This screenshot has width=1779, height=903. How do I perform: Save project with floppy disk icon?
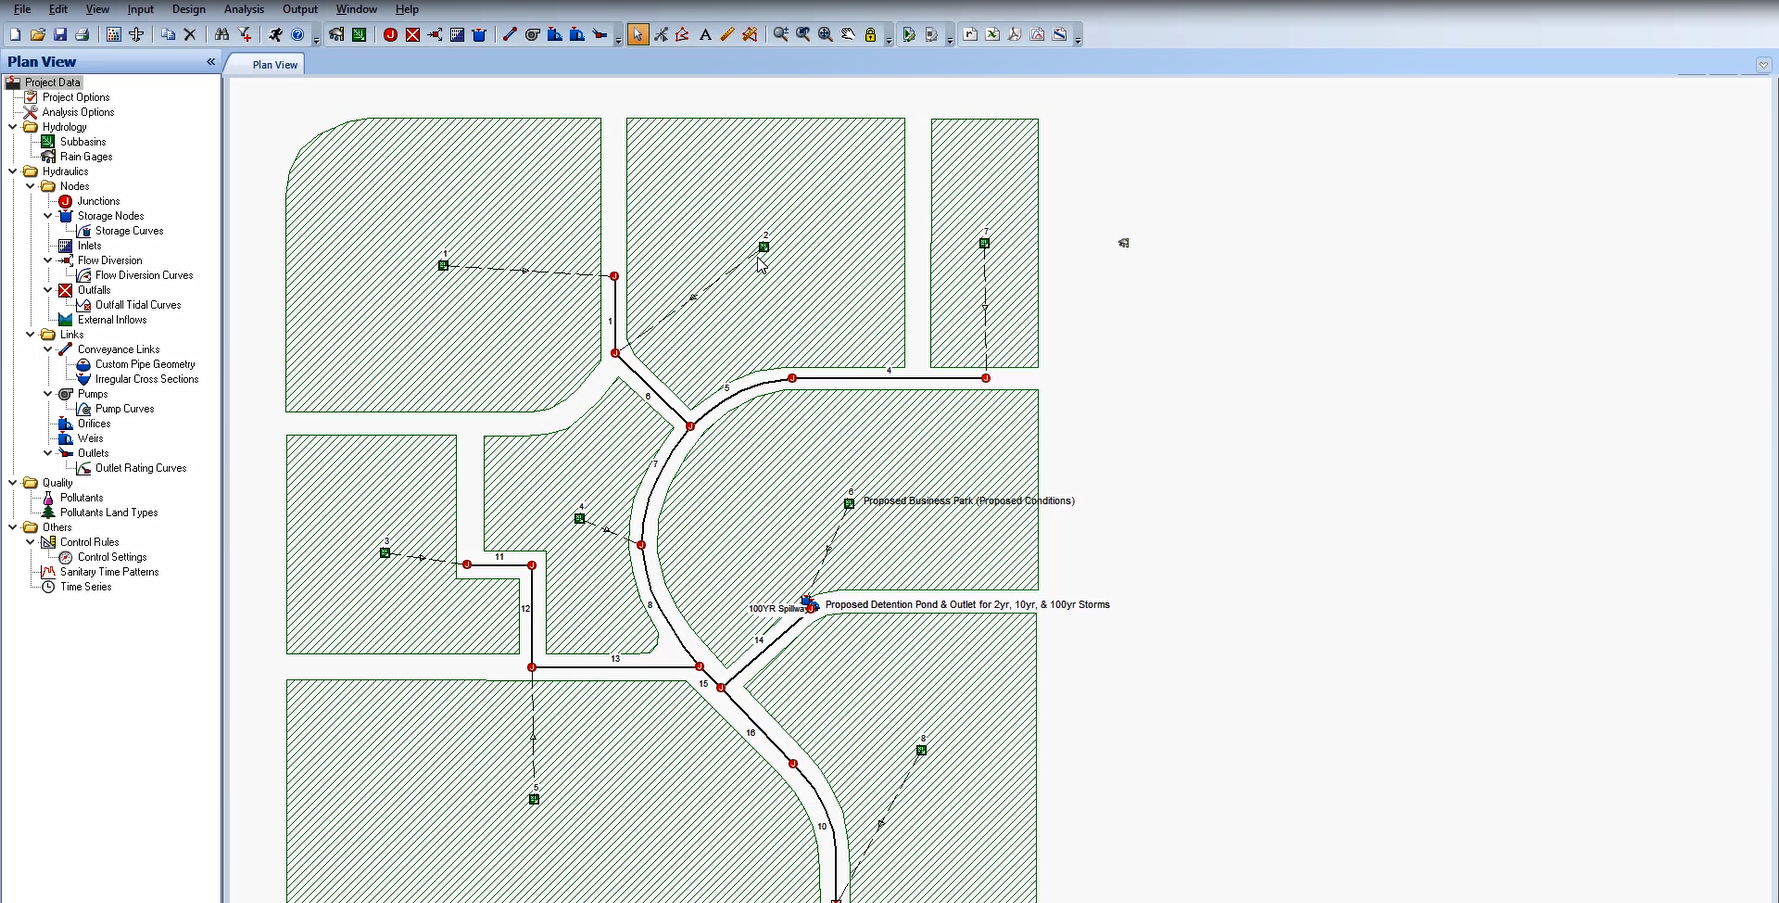(60, 35)
